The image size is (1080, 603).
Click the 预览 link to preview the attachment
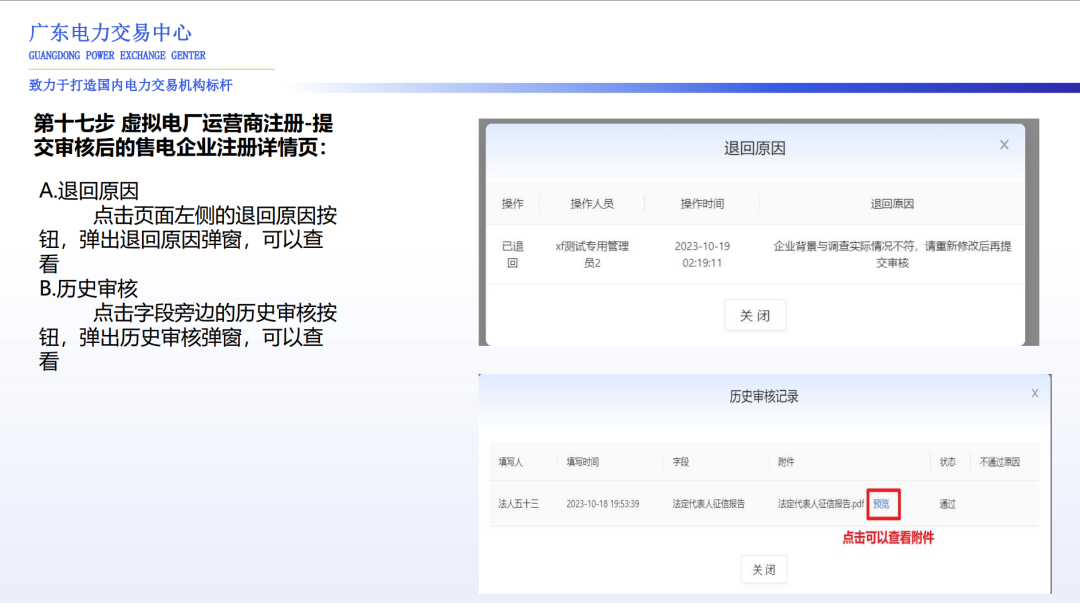tap(881, 504)
